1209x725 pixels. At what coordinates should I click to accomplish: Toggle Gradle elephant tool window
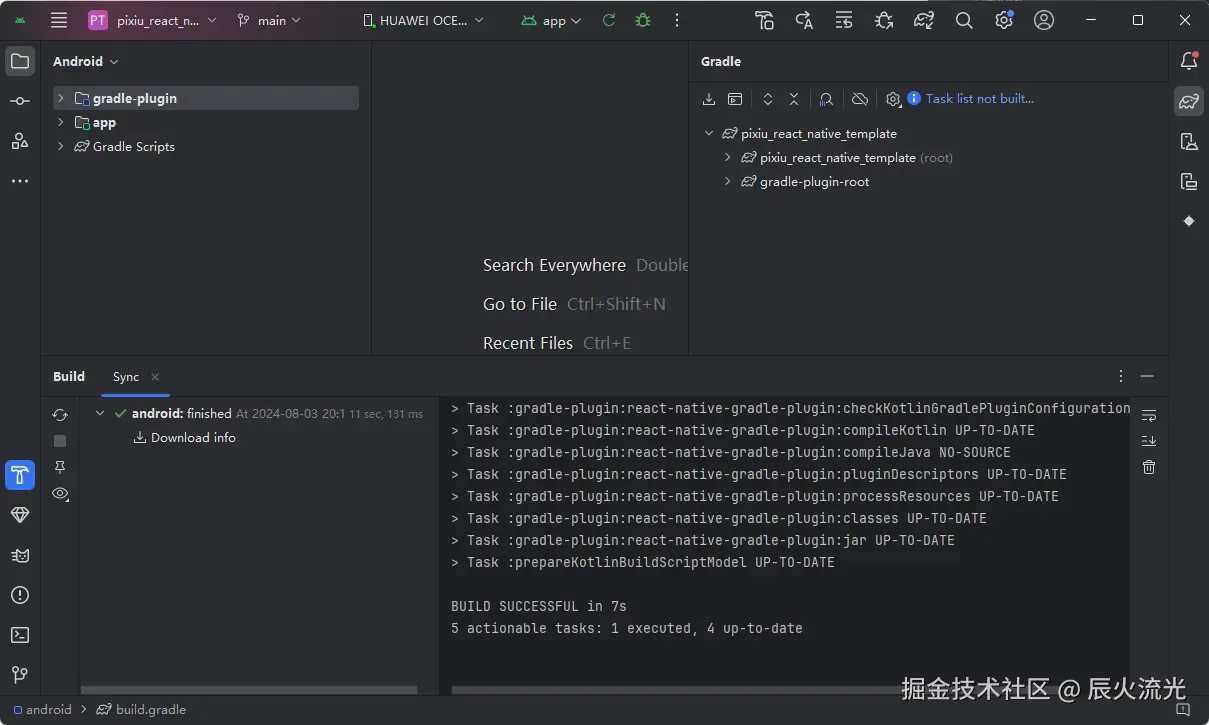[1189, 101]
